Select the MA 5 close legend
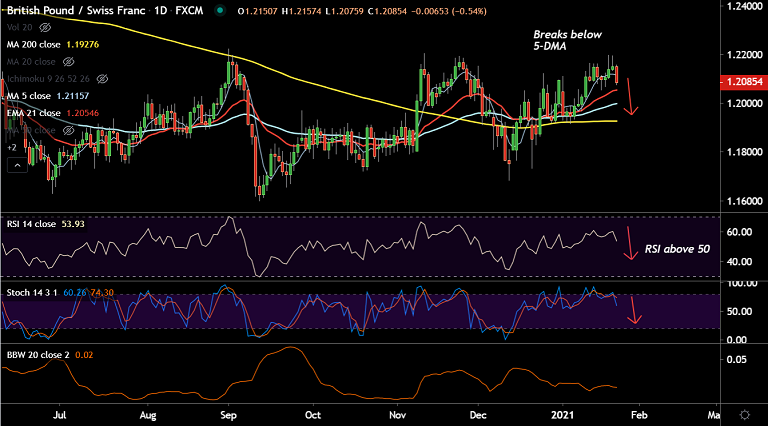 [28, 96]
